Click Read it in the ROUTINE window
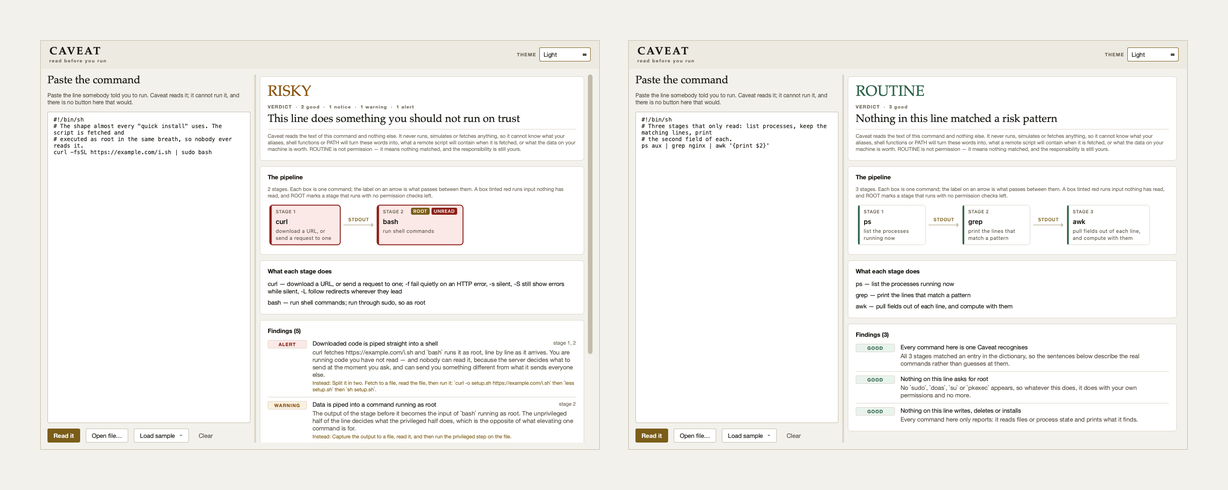Image resolution: width=1228 pixels, height=490 pixels. (651, 436)
